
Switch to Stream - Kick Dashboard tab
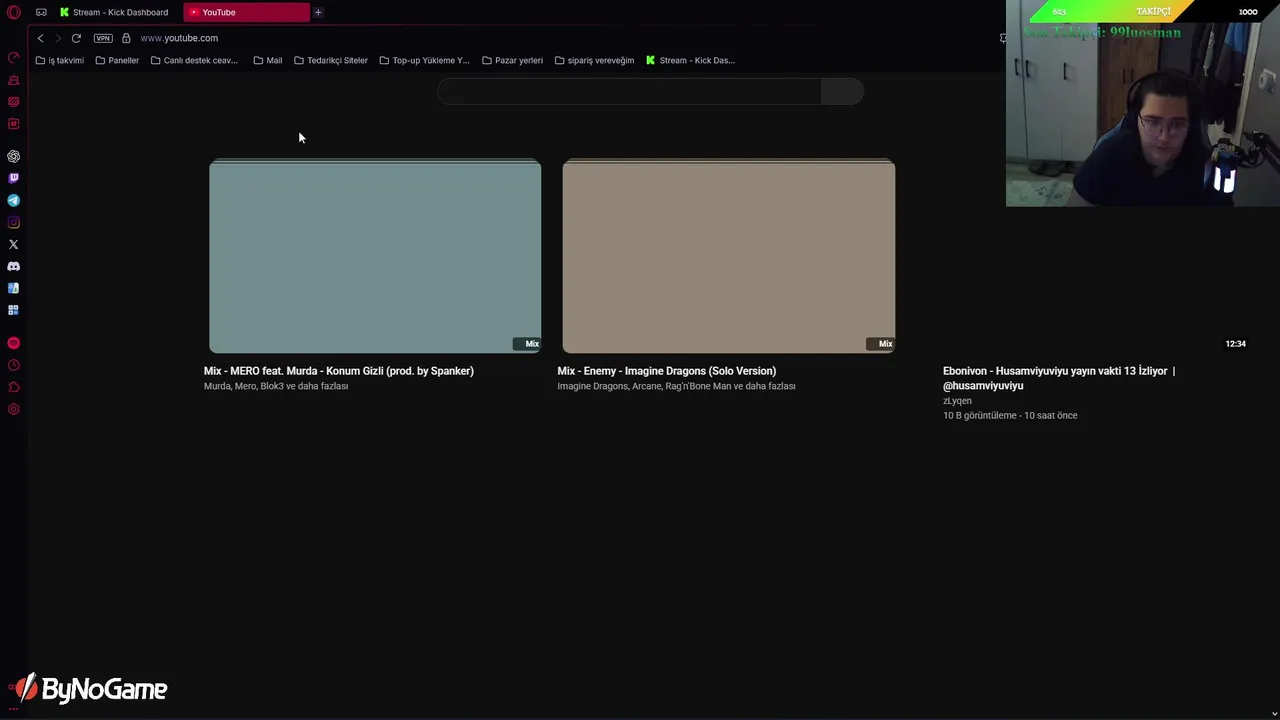pyautogui.click(x=113, y=12)
